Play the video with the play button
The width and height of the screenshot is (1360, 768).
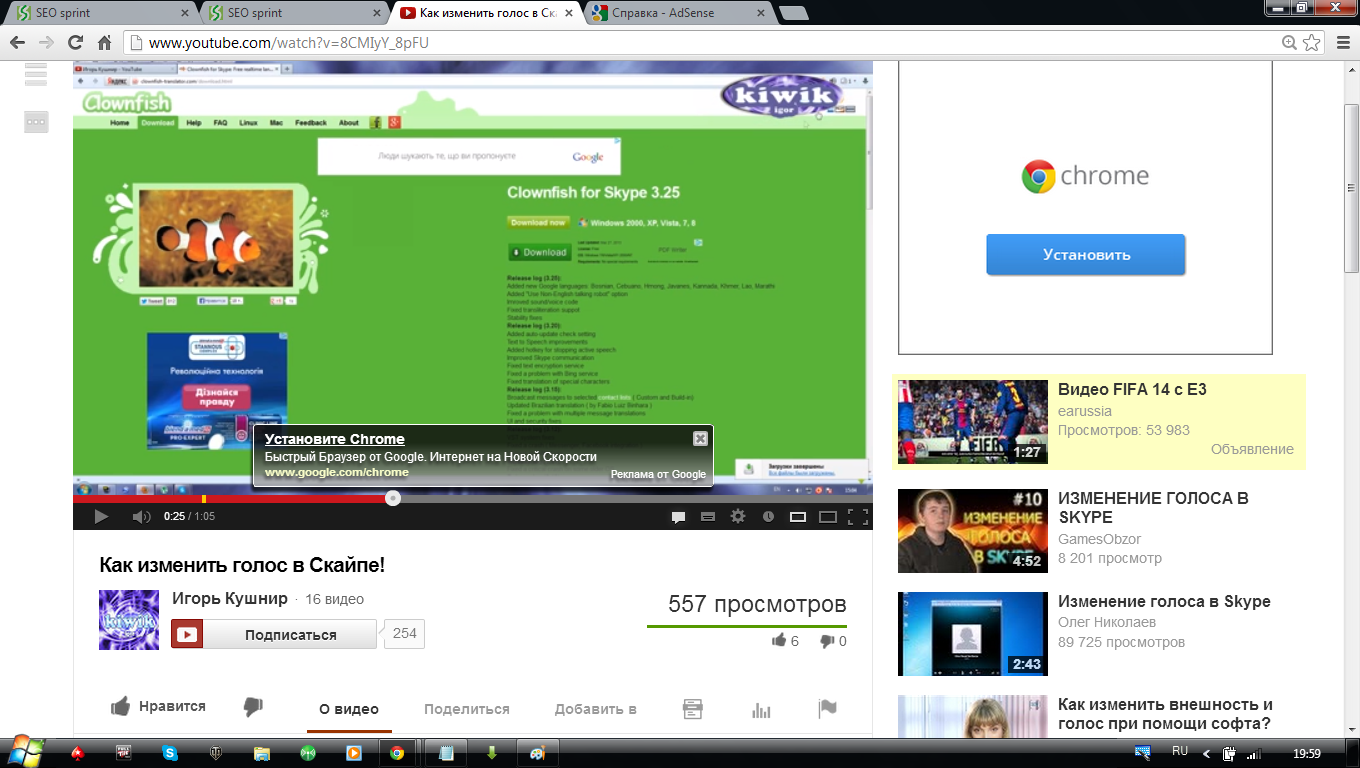(100, 517)
